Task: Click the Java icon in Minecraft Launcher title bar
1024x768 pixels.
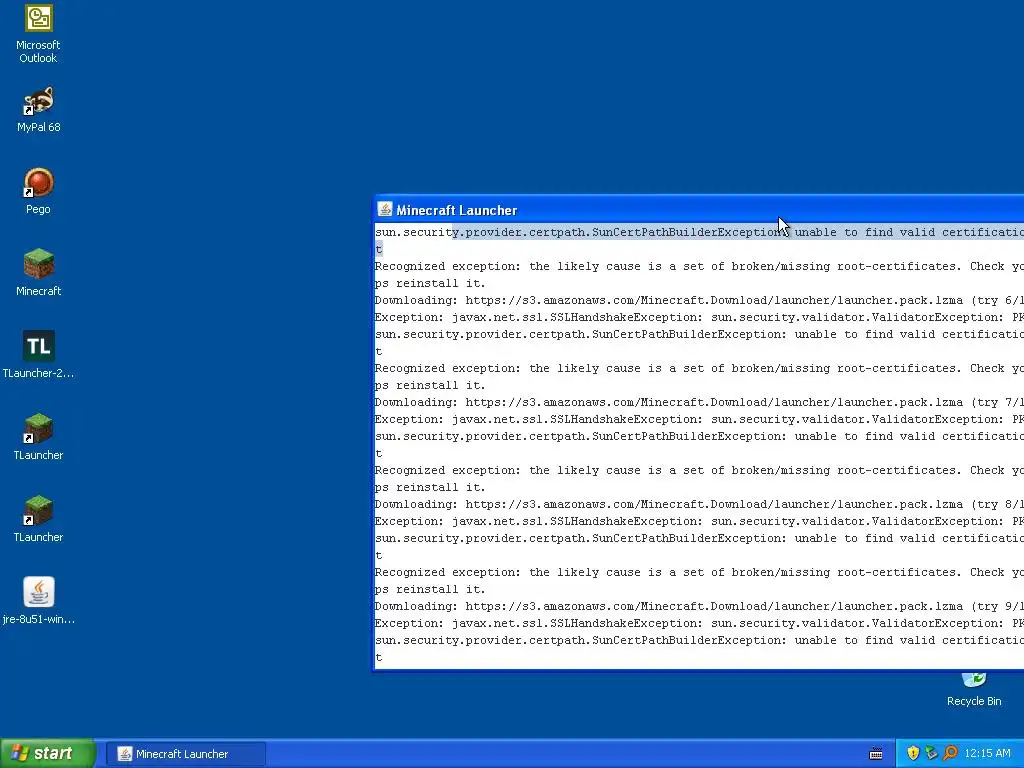Action: point(385,210)
